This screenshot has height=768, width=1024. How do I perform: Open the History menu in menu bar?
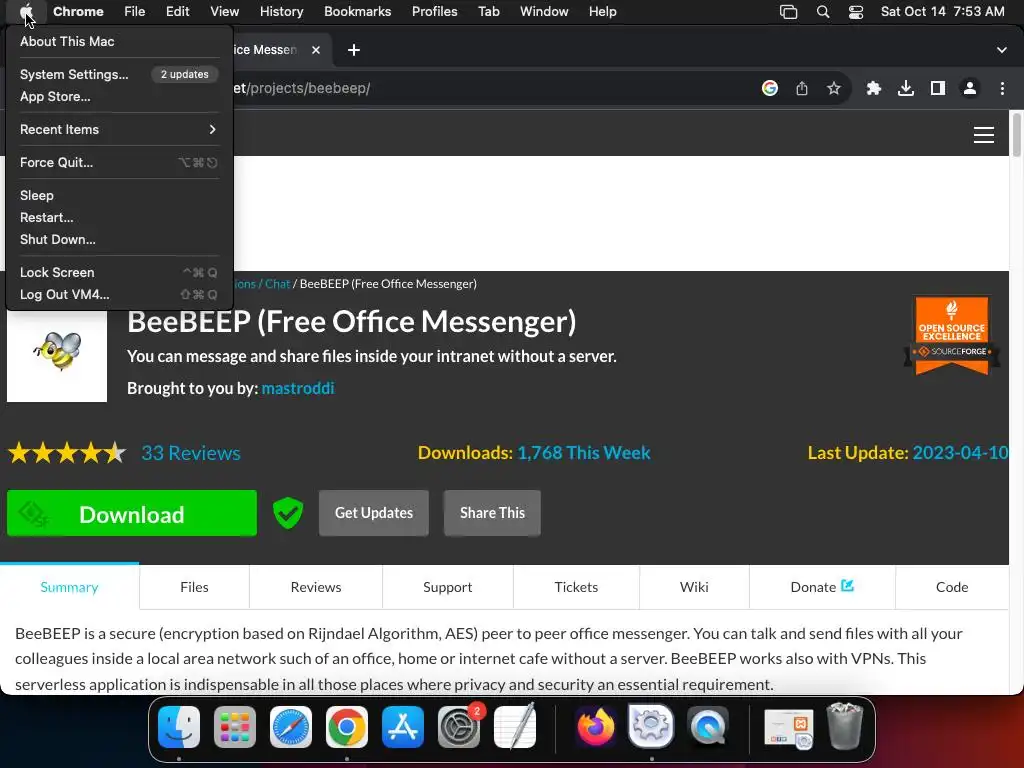pyautogui.click(x=281, y=12)
